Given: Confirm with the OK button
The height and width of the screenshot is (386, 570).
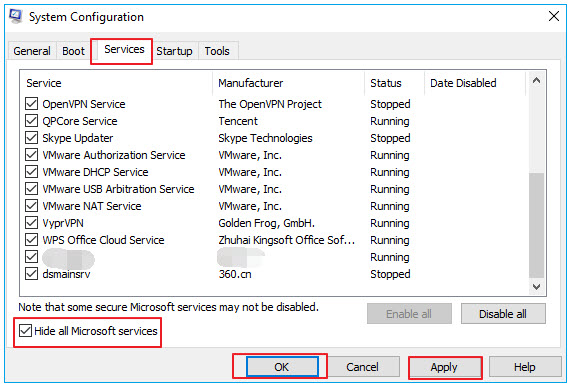Looking at the screenshot, I should pos(282,367).
